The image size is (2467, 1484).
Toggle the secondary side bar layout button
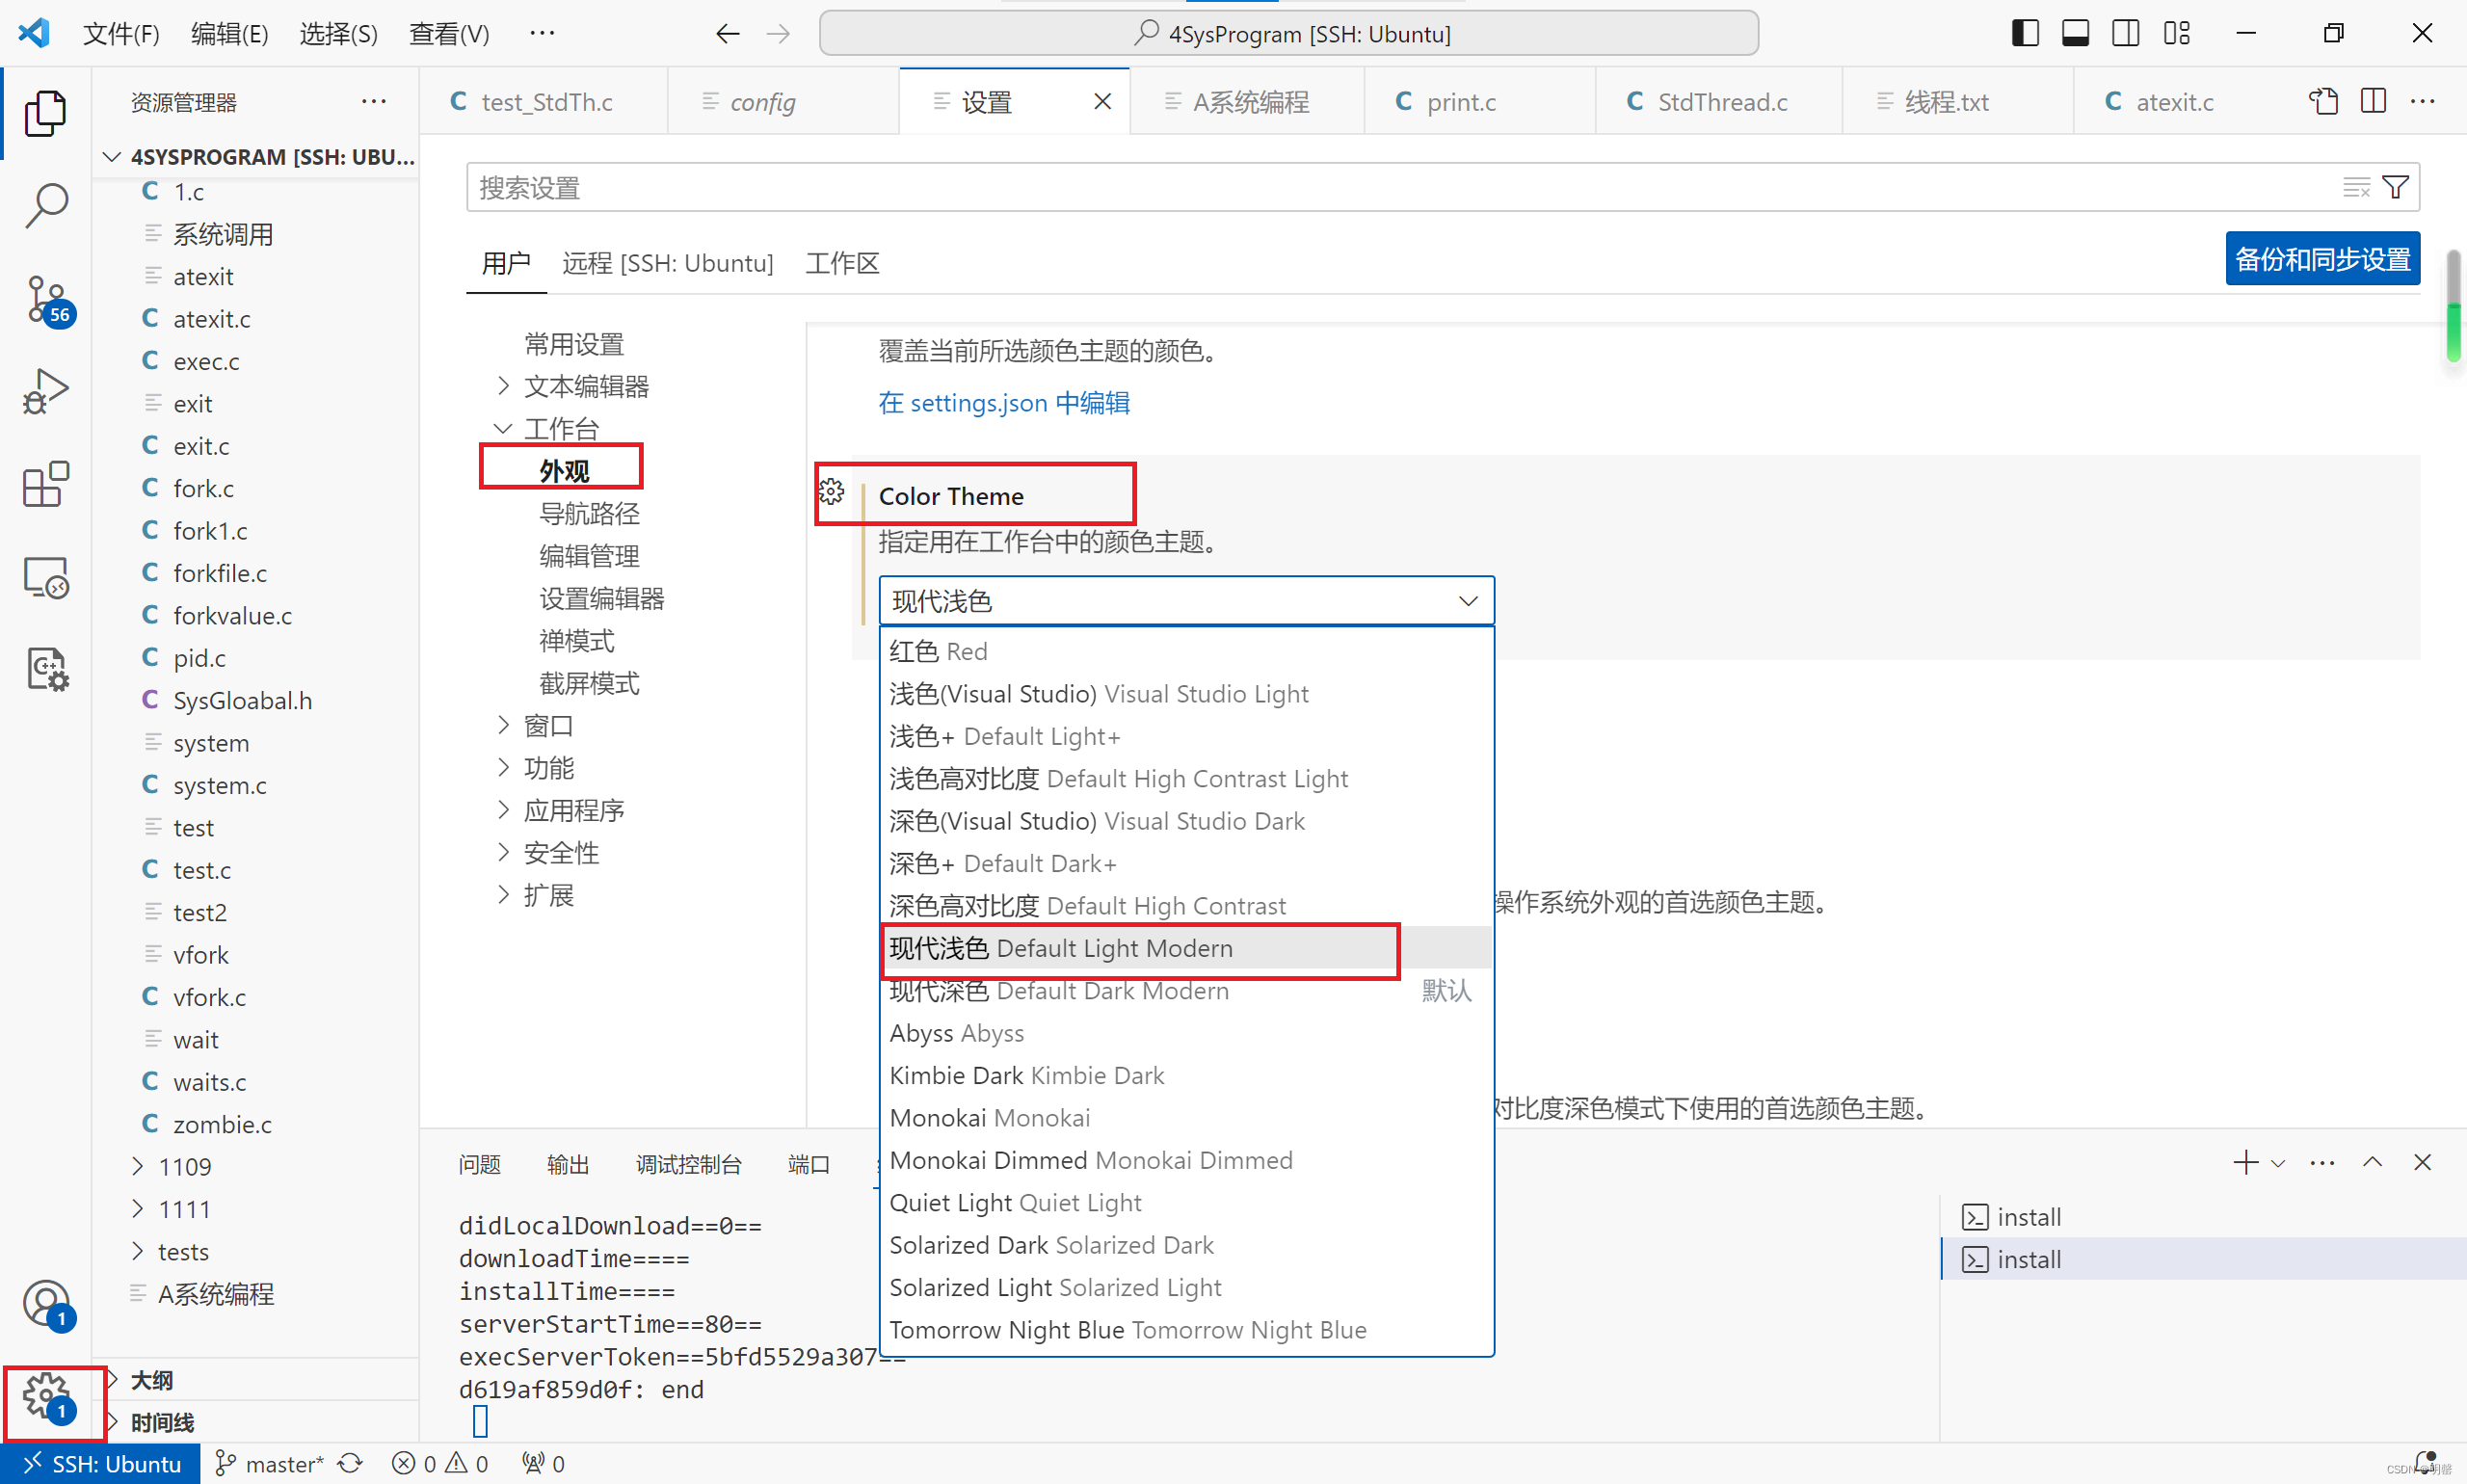[2125, 33]
